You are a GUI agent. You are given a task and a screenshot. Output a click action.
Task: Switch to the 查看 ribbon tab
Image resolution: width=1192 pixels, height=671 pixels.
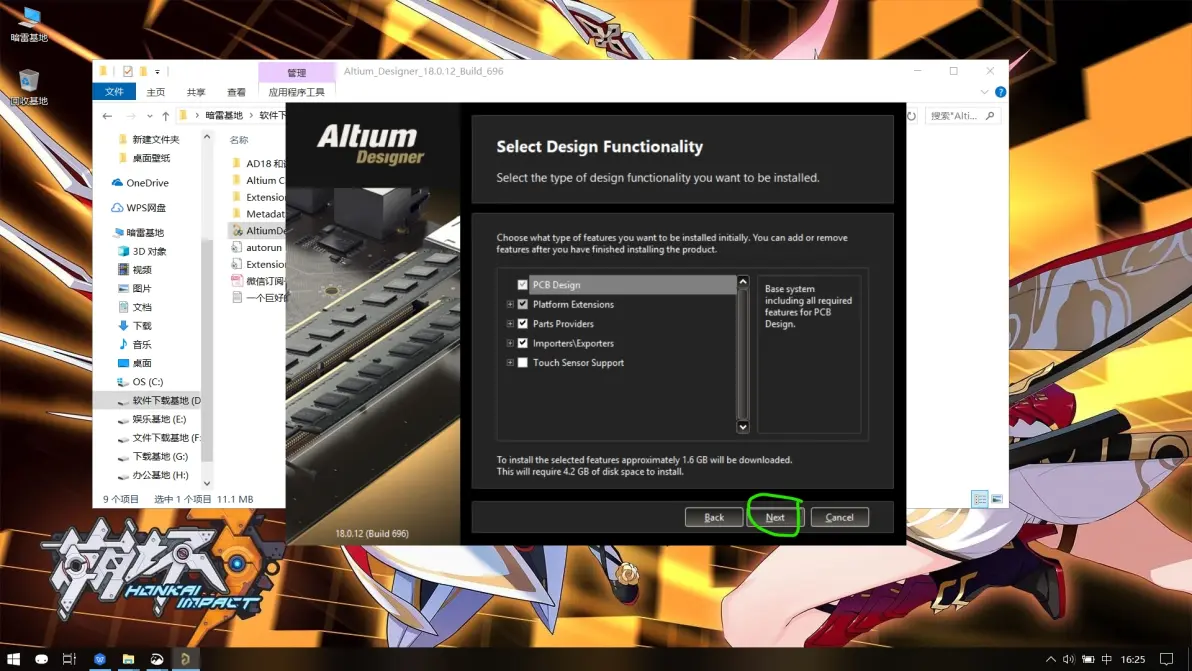coord(236,92)
